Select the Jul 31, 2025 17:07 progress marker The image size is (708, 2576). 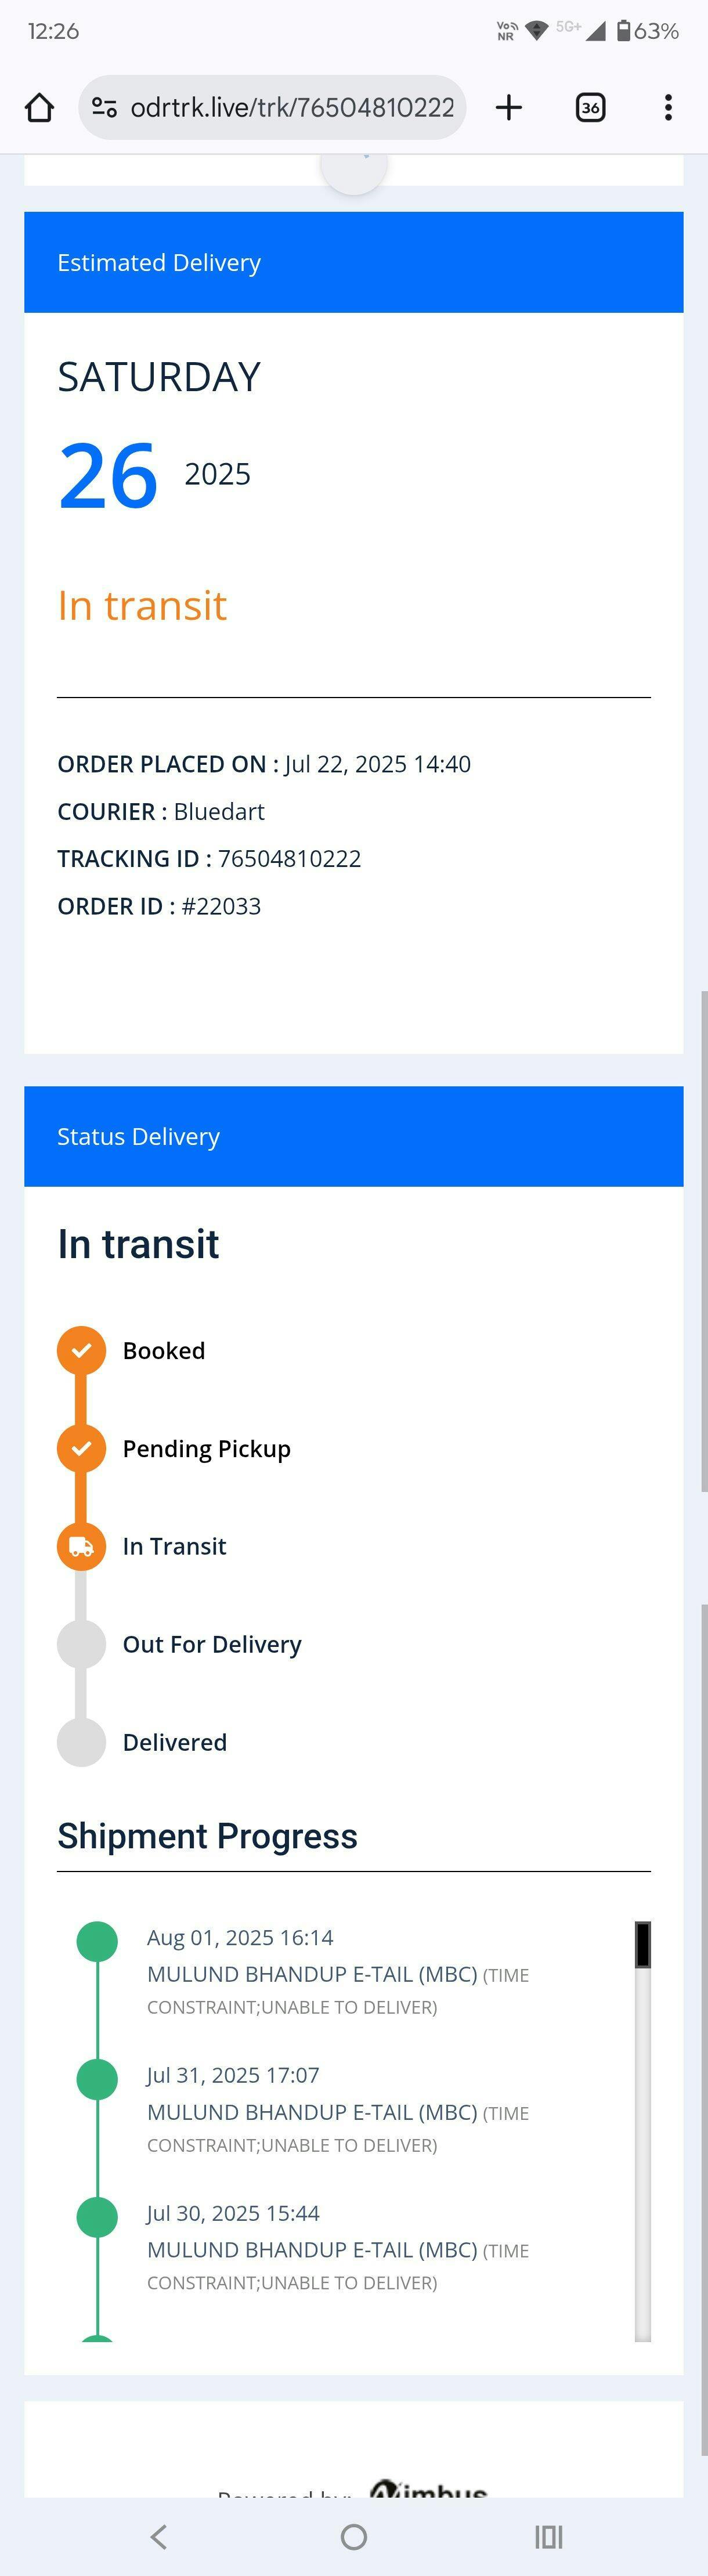coord(97,2079)
